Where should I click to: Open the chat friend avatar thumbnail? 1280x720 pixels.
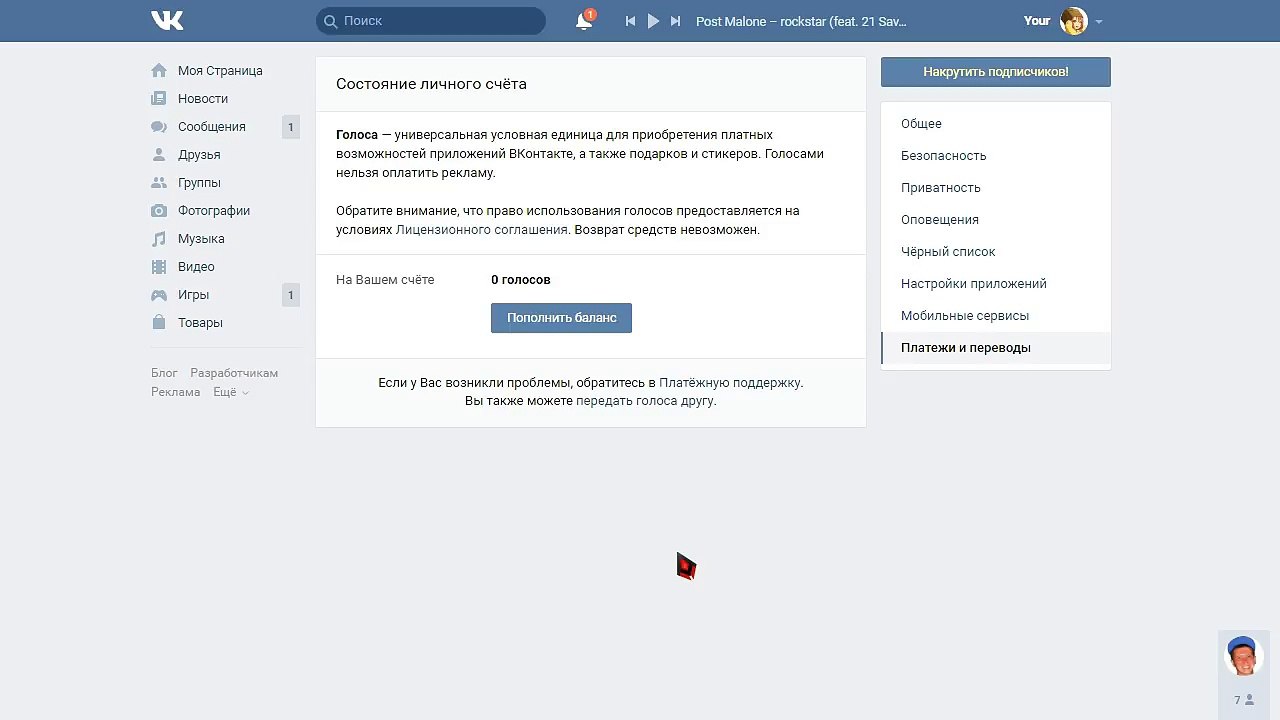(1244, 656)
